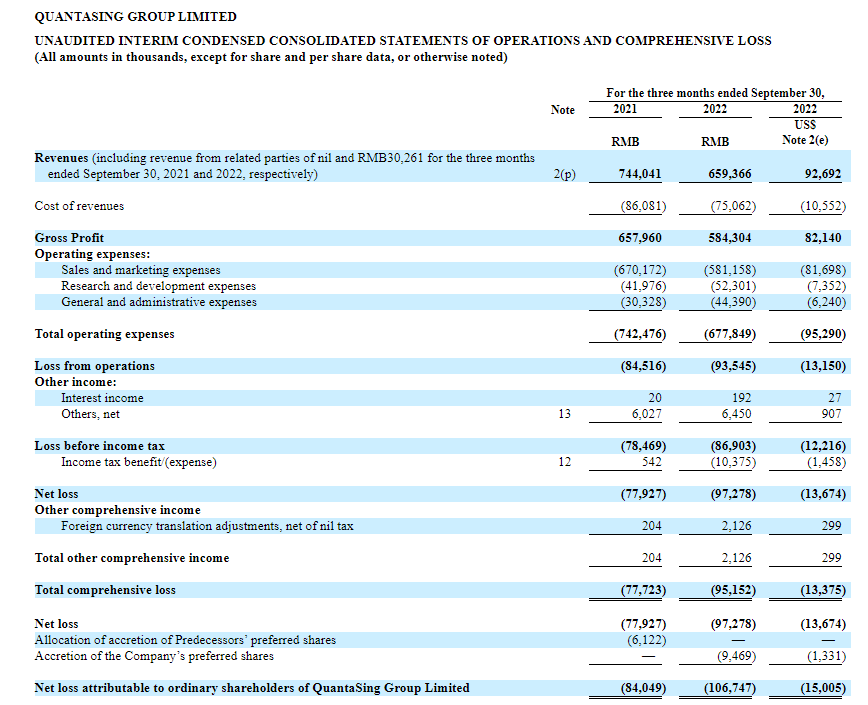Select 'For the three months ended September 30,' header
Image resolution: width=868 pixels, height=705 pixels.
coord(715,93)
